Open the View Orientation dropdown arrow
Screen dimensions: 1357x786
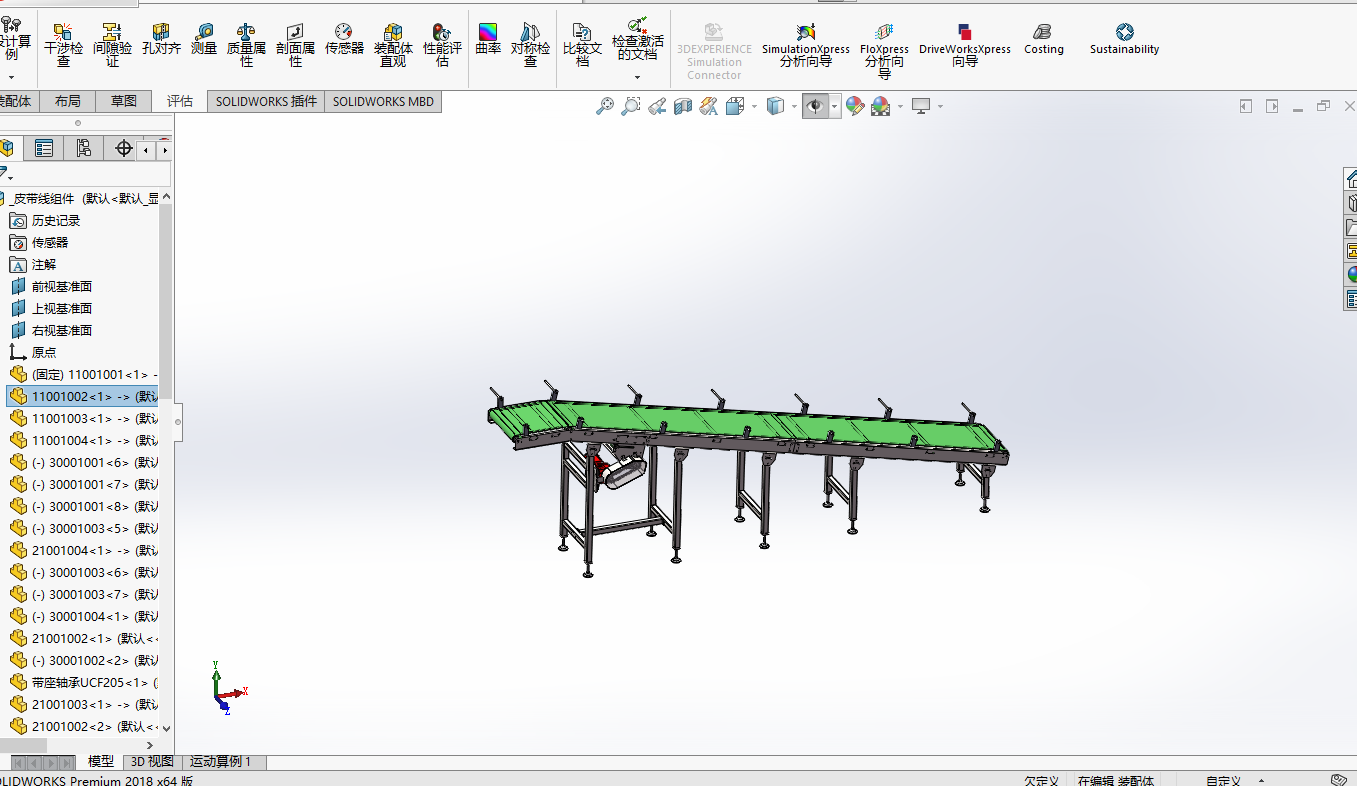point(753,106)
